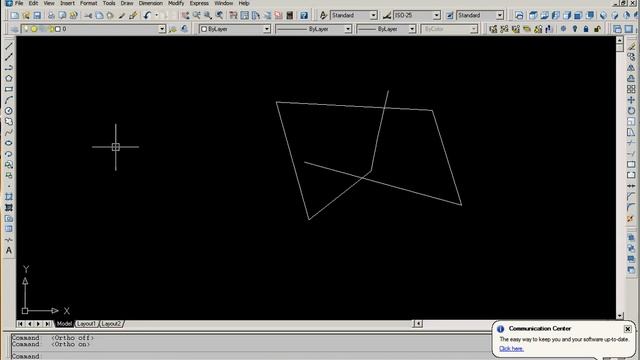Open the table style Standard dropdown
This screenshot has width=640, height=360.
point(500,16)
